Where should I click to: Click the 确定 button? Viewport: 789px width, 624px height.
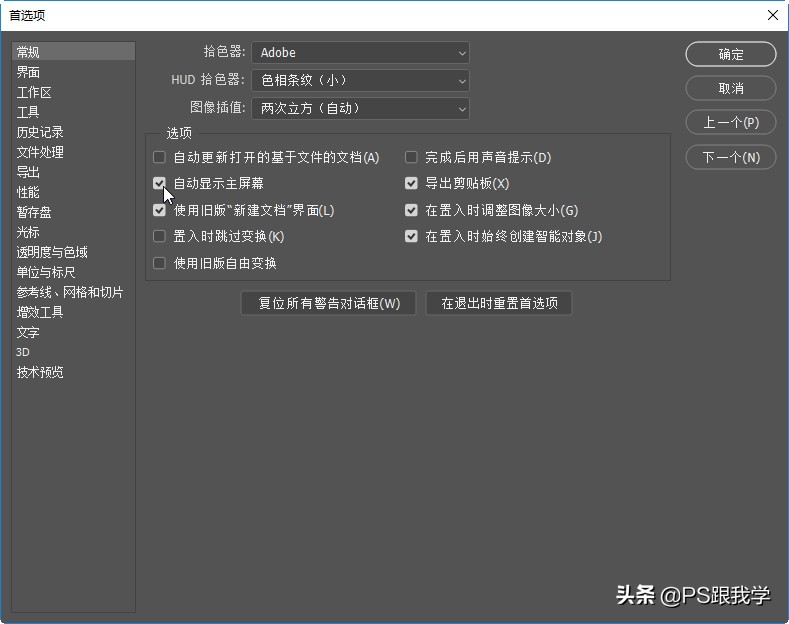click(x=731, y=54)
